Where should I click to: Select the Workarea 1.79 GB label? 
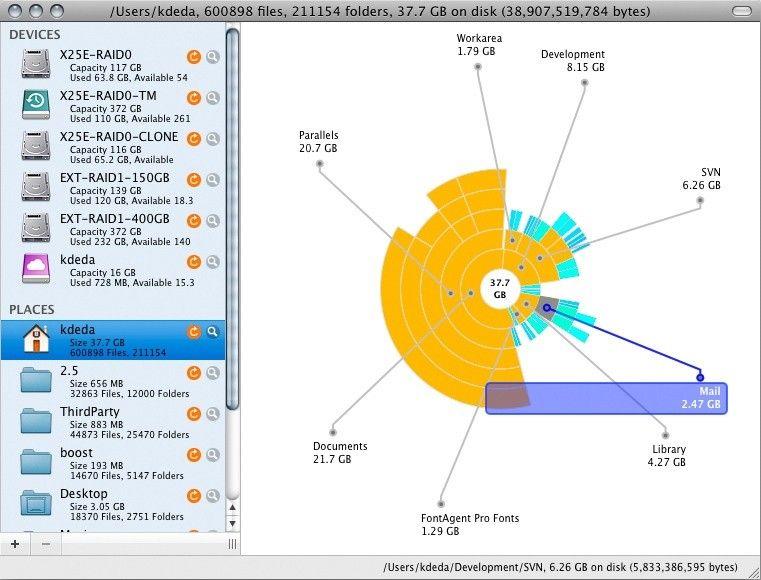pos(479,44)
